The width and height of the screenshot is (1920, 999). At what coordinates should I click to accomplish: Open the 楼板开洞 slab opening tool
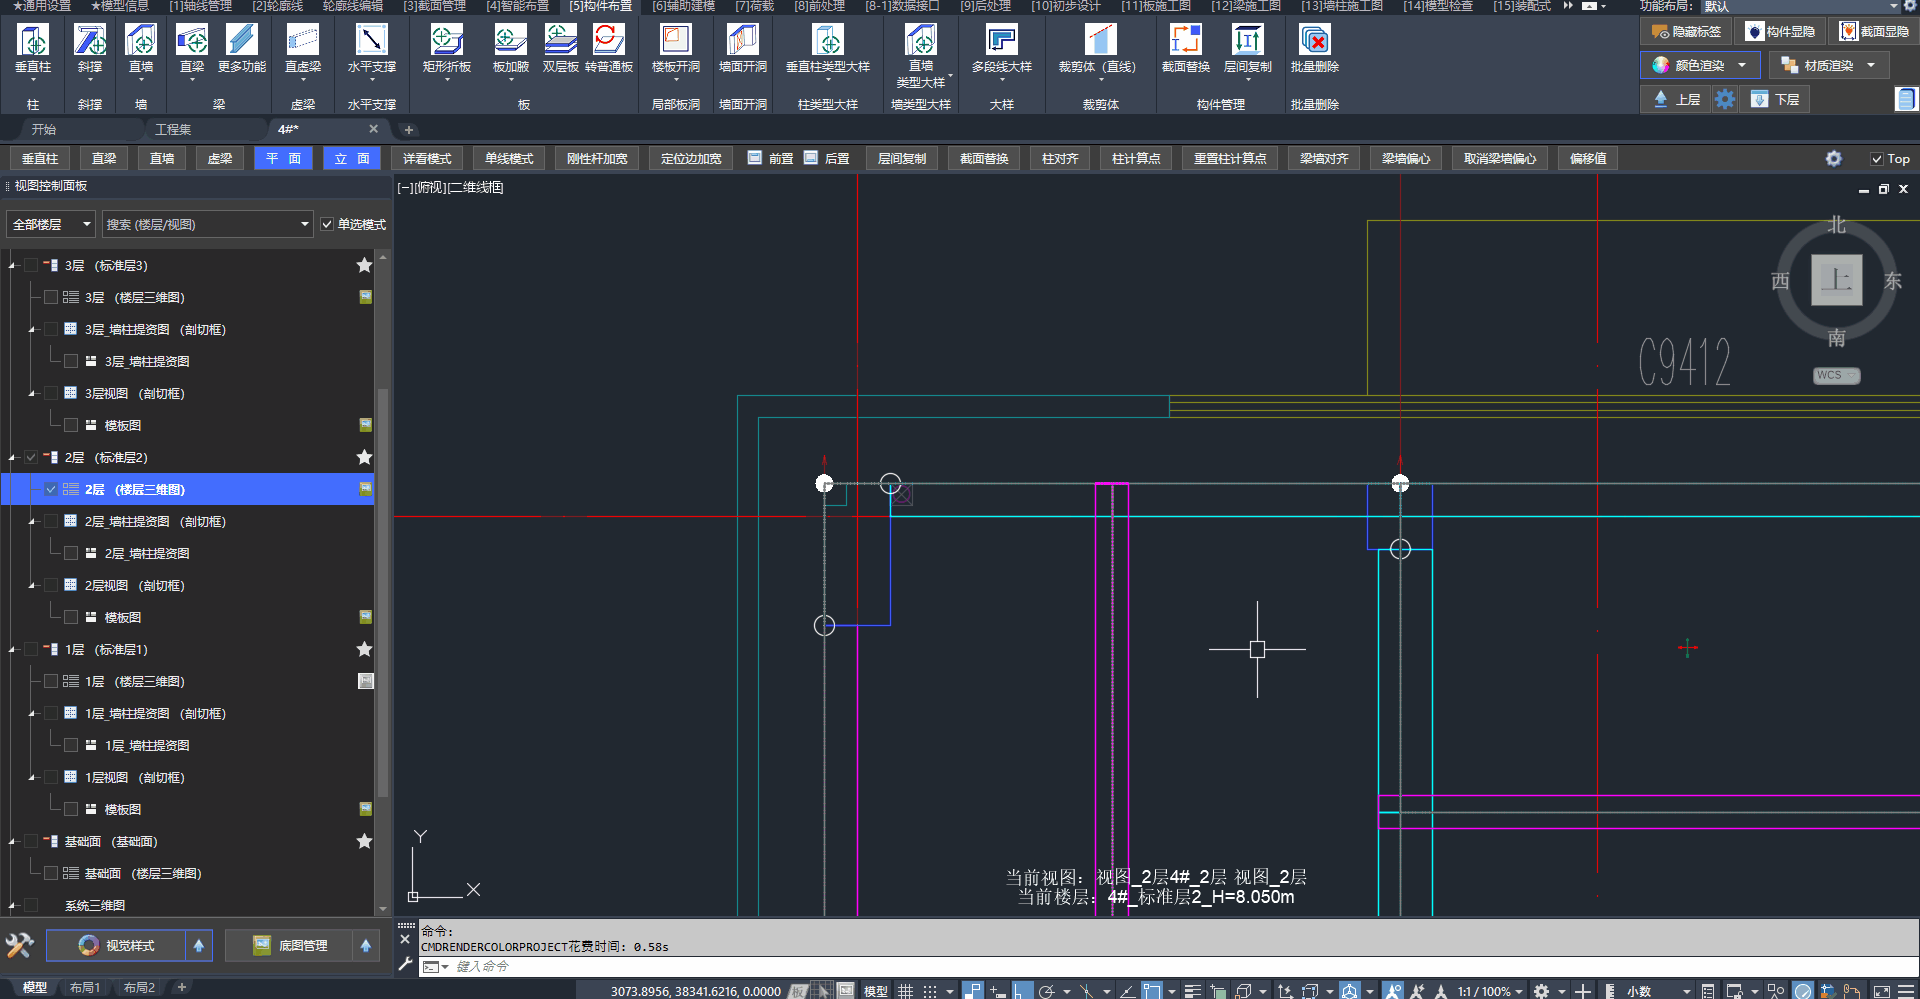(x=676, y=41)
